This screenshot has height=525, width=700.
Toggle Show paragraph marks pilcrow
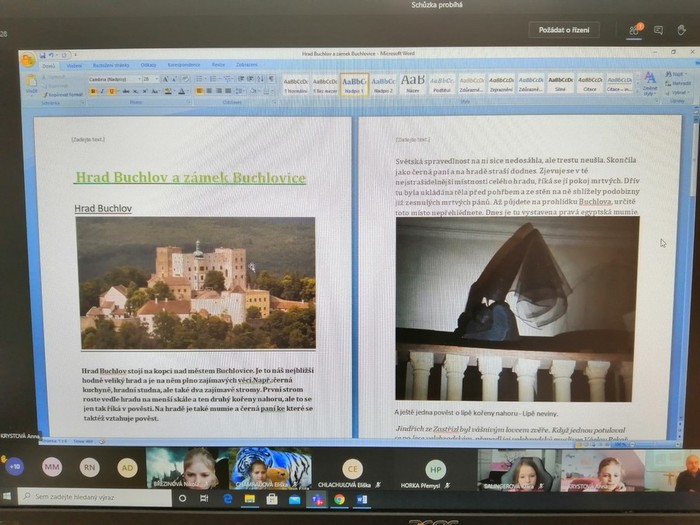pos(271,79)
